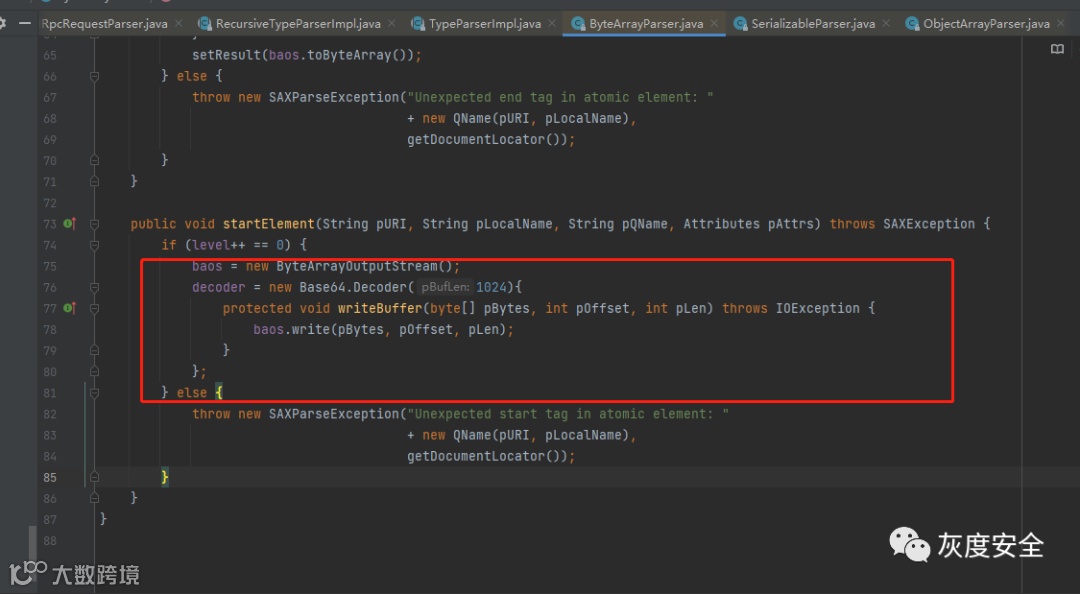Open the SerializableParser.java tab
The image size is (1080, 594).
(813, 23)
